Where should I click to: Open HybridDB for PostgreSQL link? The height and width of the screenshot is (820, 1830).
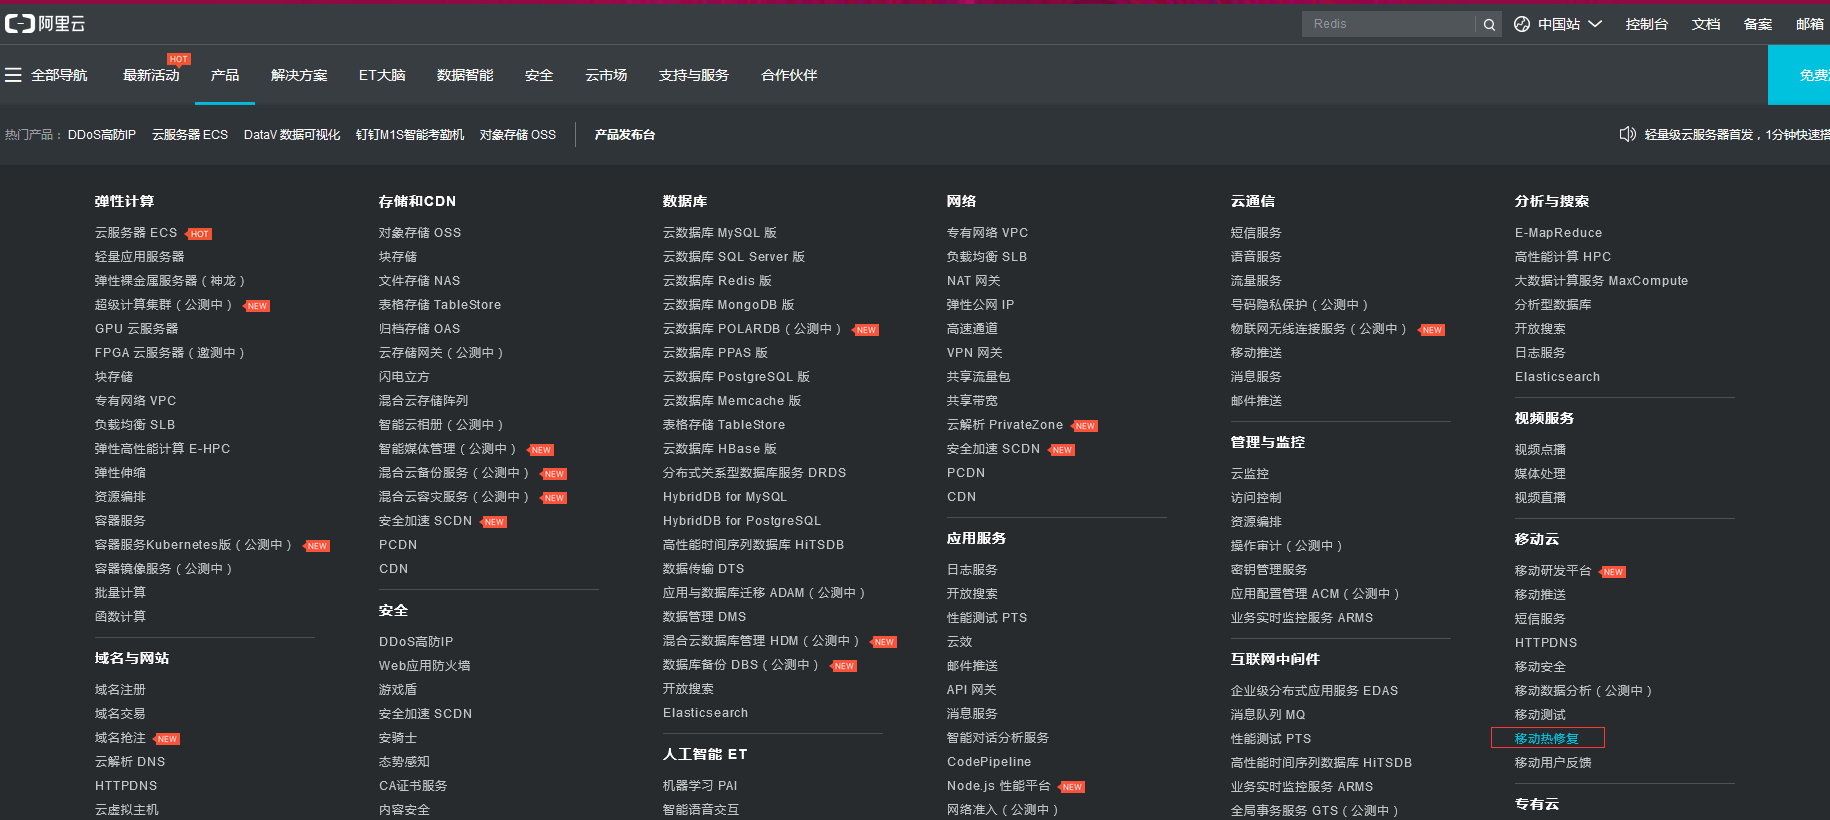click(x=742, y=521)
